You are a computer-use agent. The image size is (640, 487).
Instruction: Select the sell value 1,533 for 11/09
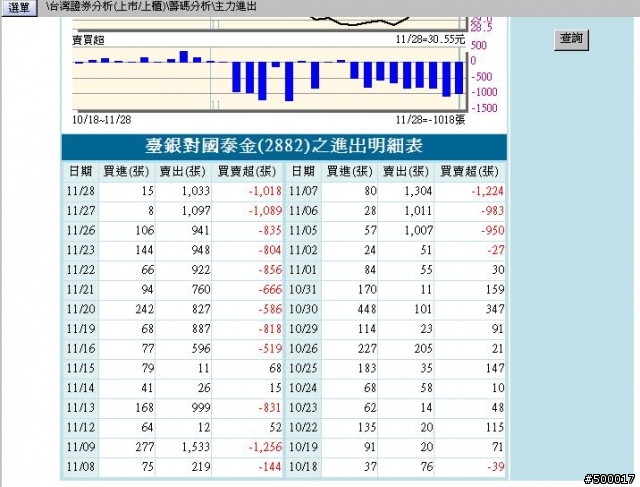(196, 447)
